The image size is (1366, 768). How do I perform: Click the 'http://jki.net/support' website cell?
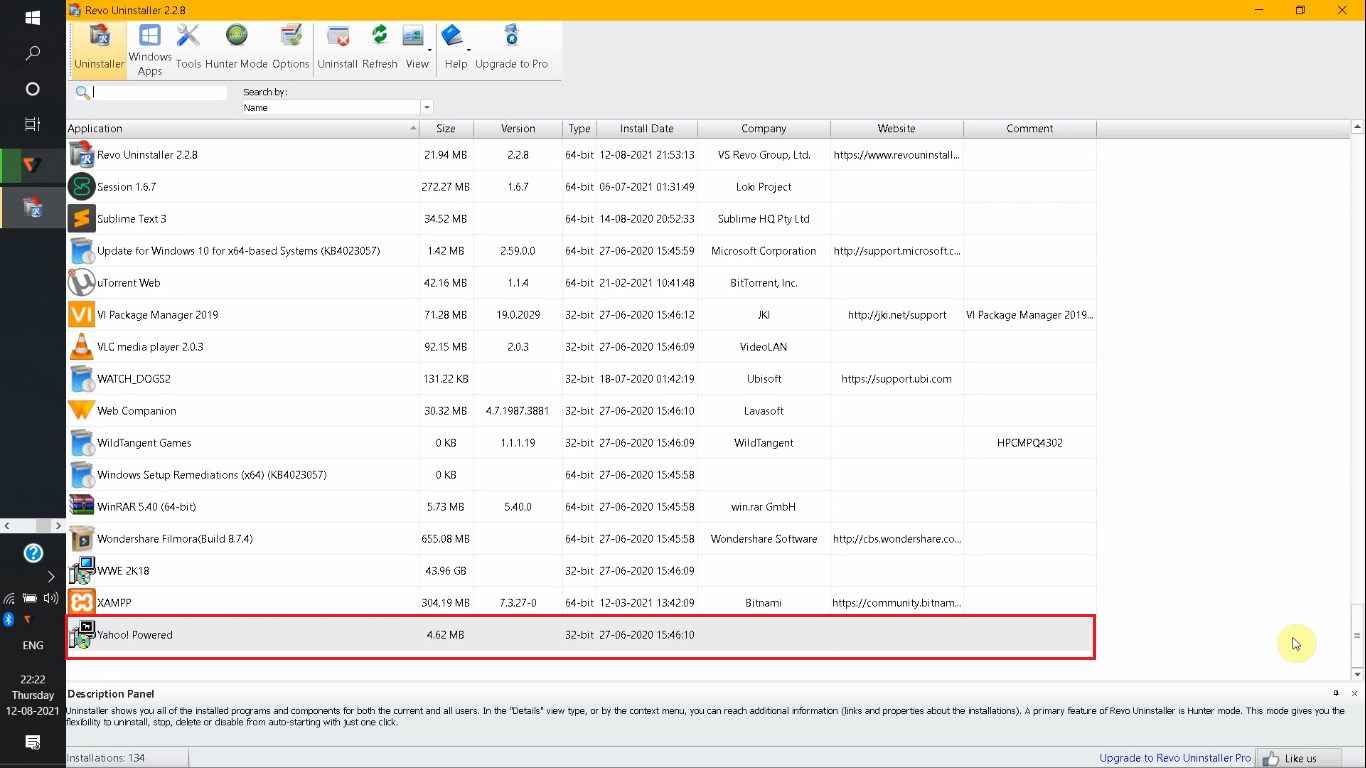[897, 315]
